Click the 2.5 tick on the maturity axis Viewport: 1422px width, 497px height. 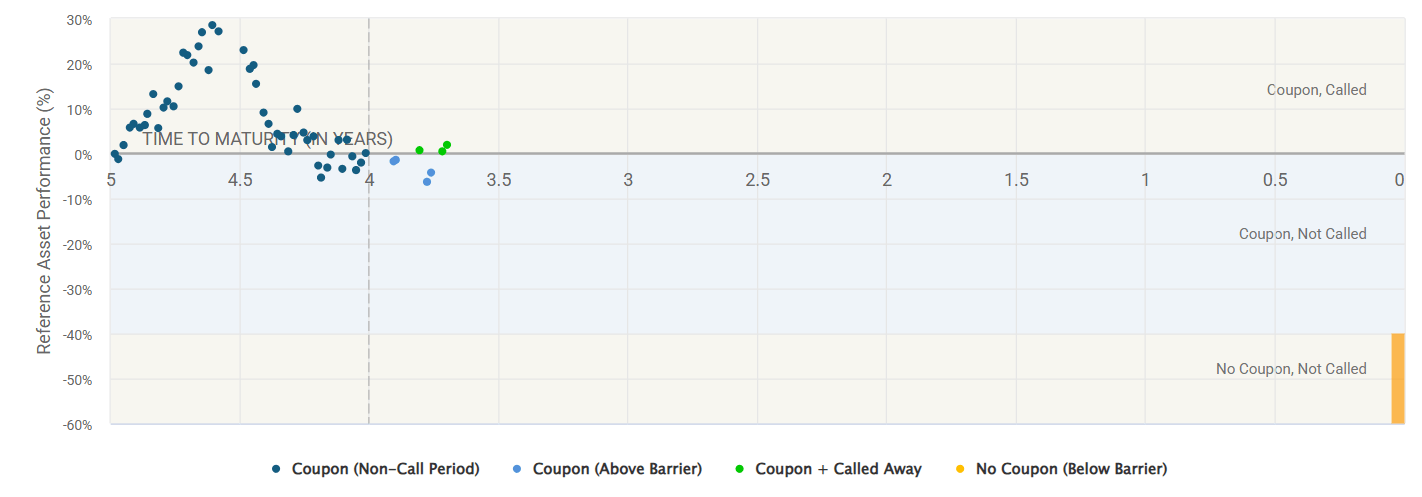[757, 180]
